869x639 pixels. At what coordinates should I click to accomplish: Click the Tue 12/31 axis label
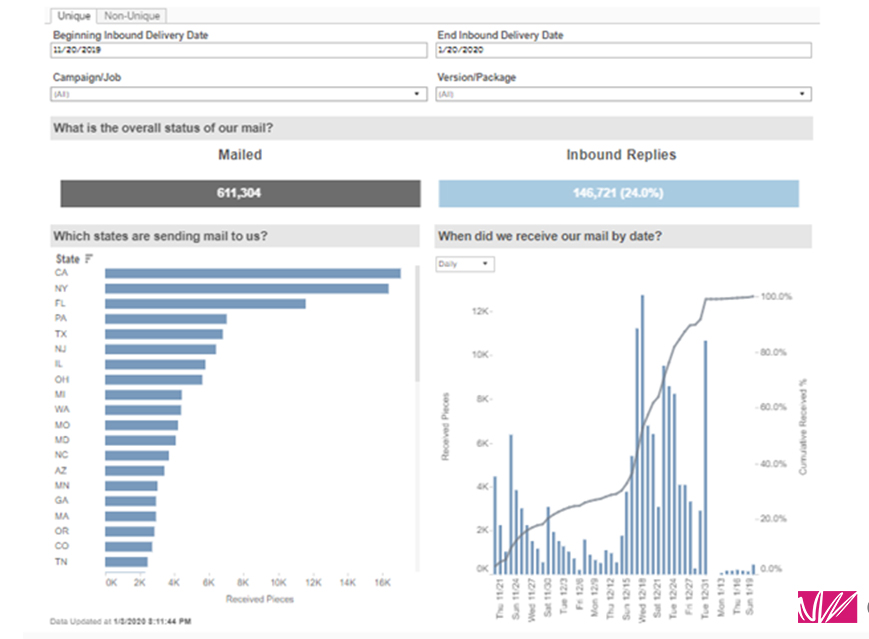click(705, 598)
